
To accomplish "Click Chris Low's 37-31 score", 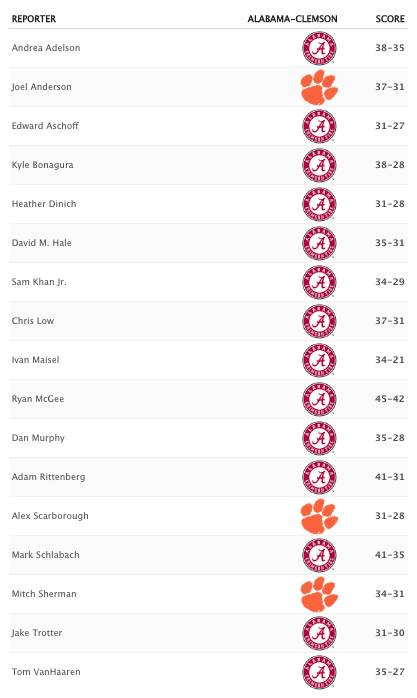I will pos(390,321).
